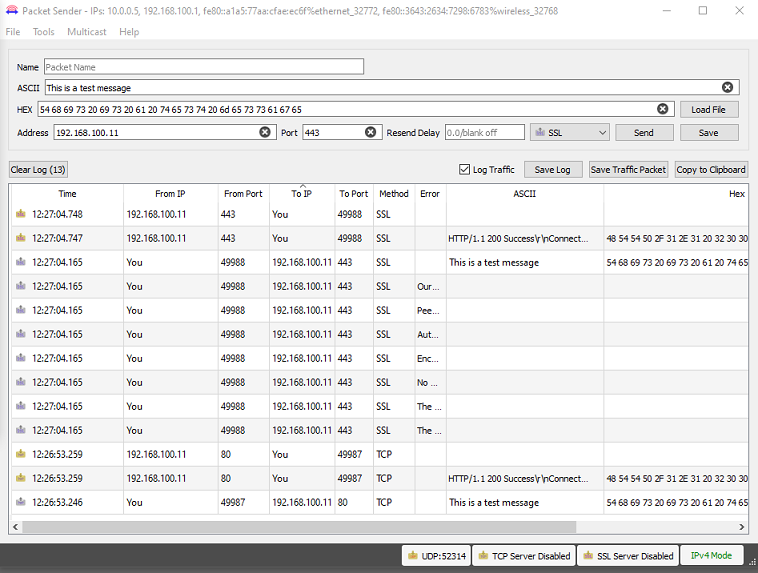Click Save Traffic Packet button
Image resolution: width=758 pixels, height=573 pixels.
point(628,169)
